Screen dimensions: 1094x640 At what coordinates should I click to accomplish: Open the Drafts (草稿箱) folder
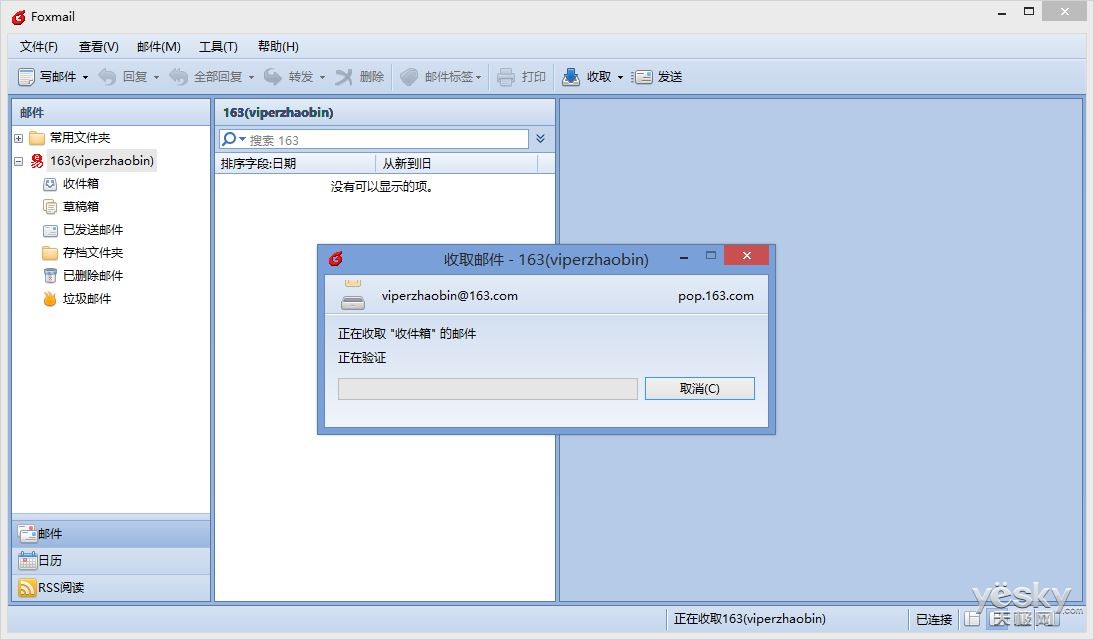coord(81,207)
